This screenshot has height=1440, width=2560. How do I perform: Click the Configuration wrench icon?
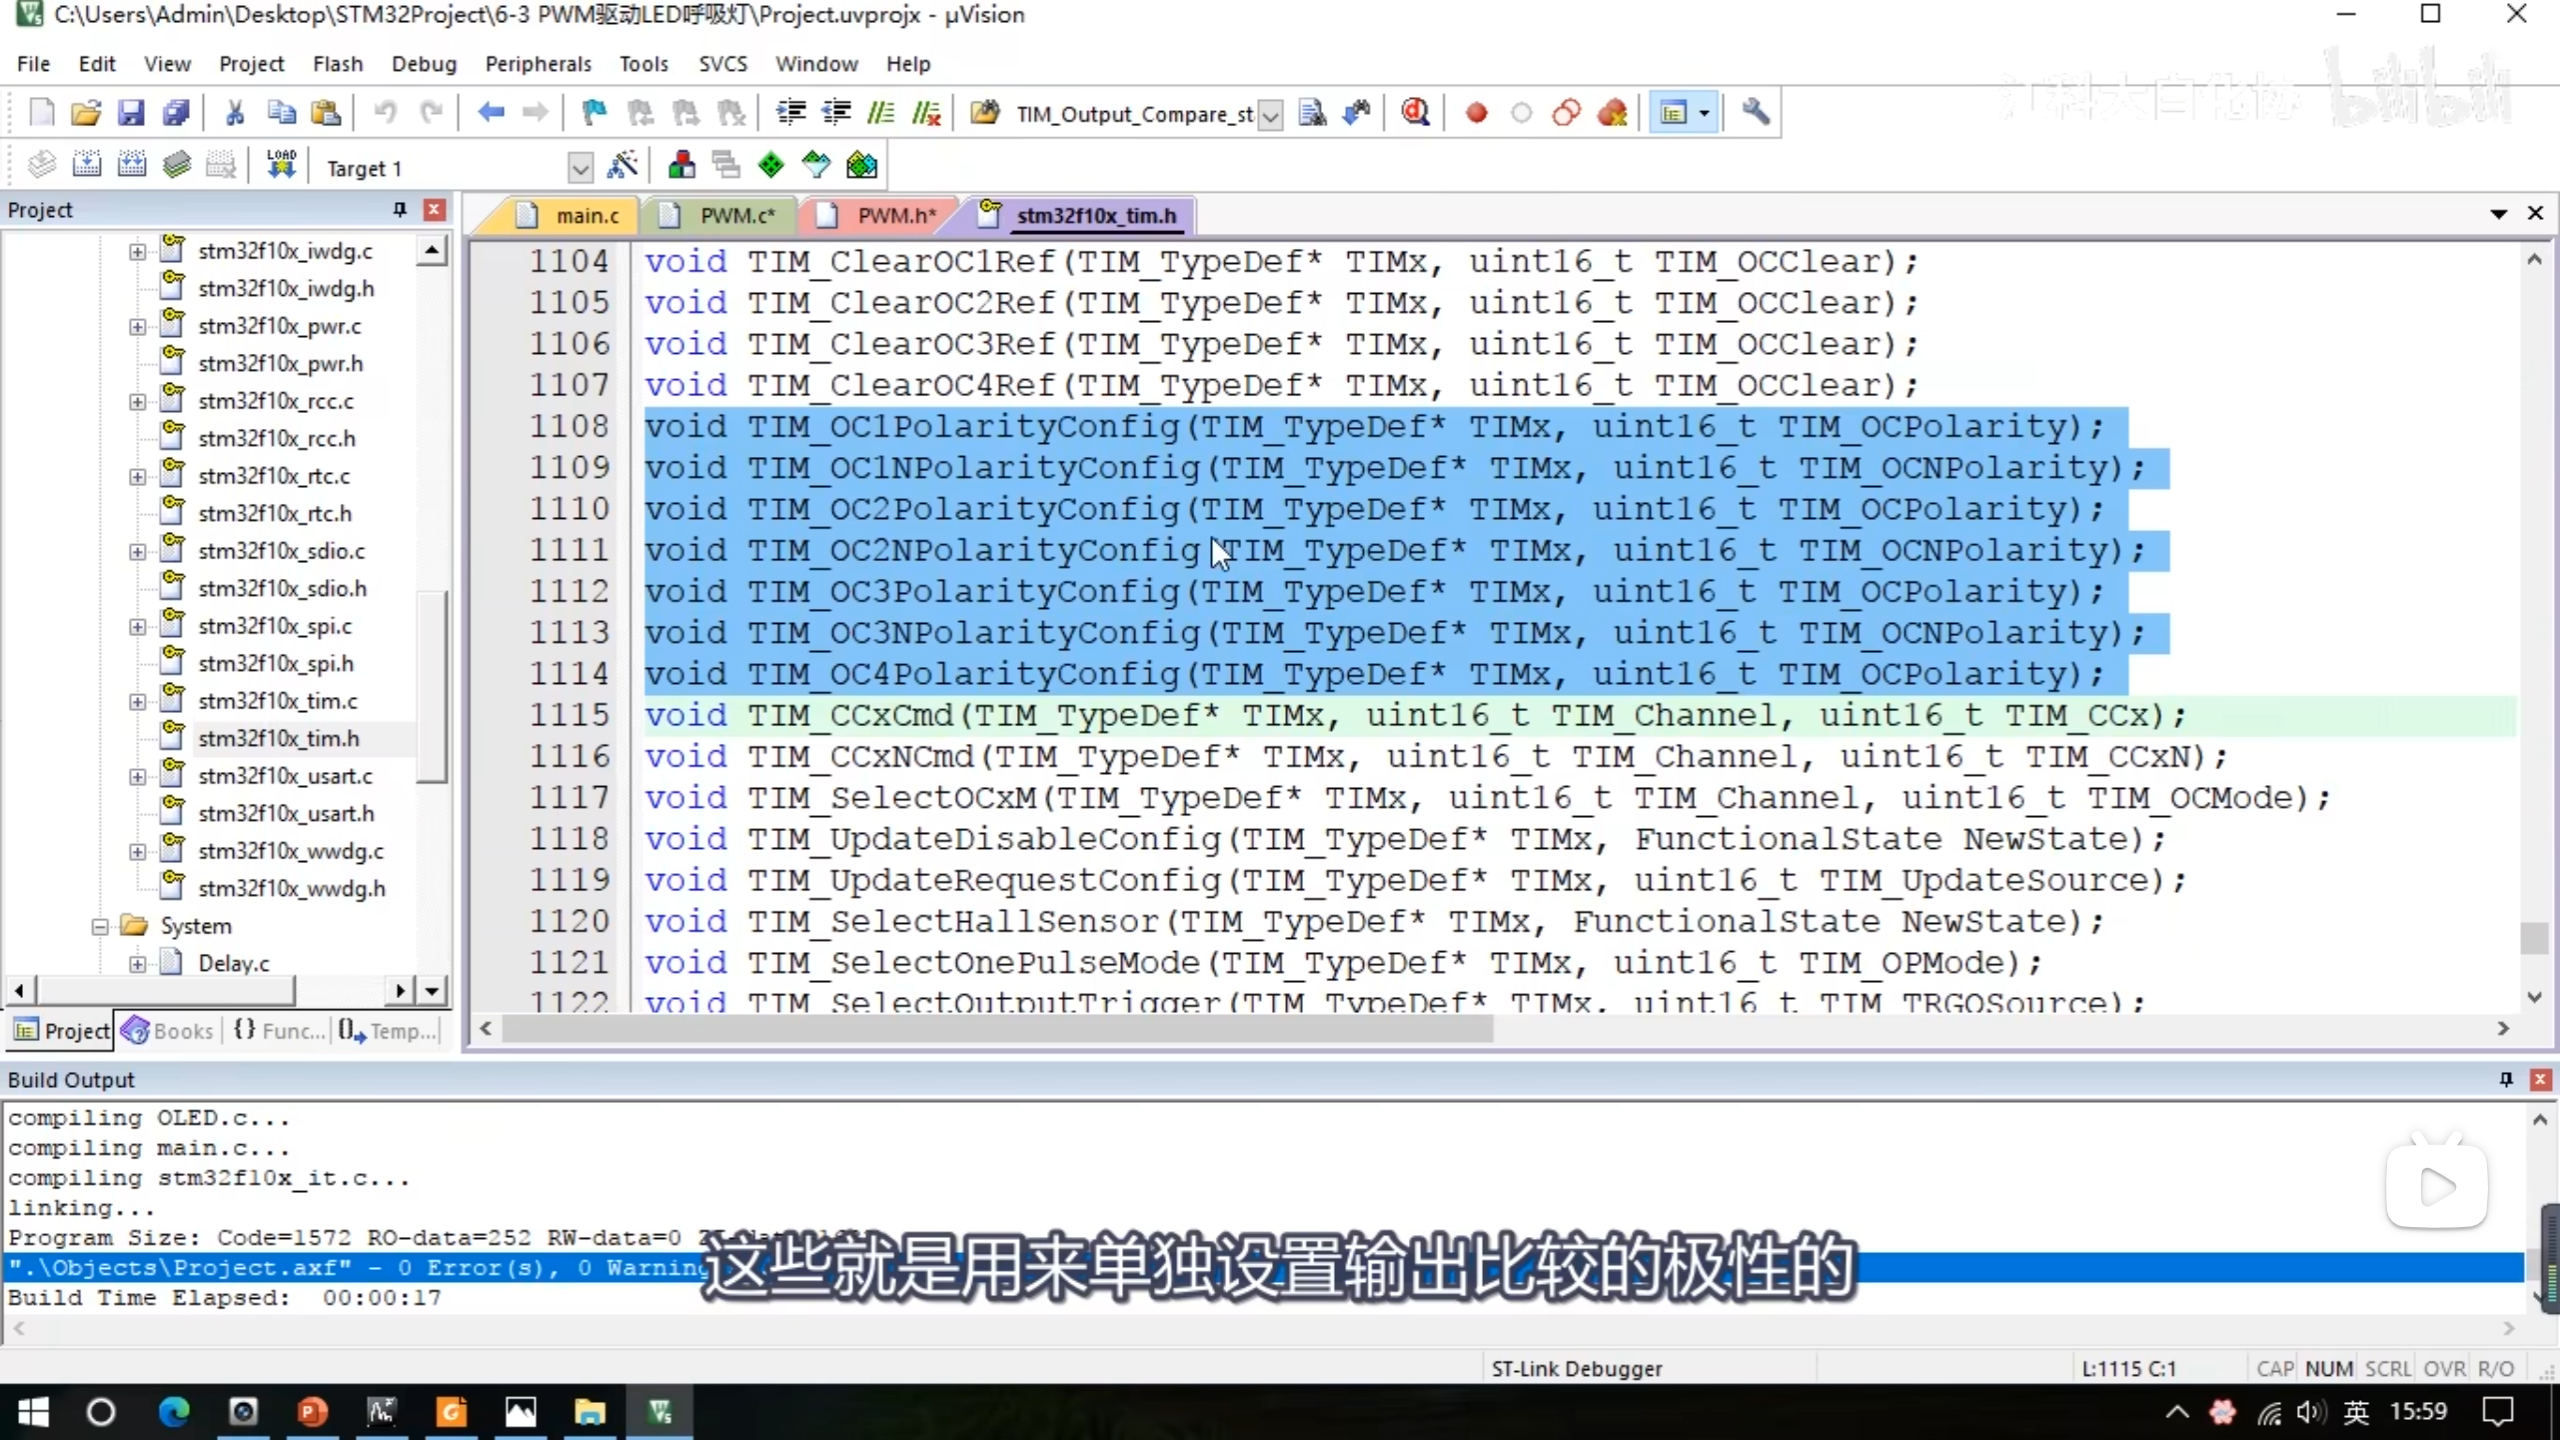coord(1755,113)
